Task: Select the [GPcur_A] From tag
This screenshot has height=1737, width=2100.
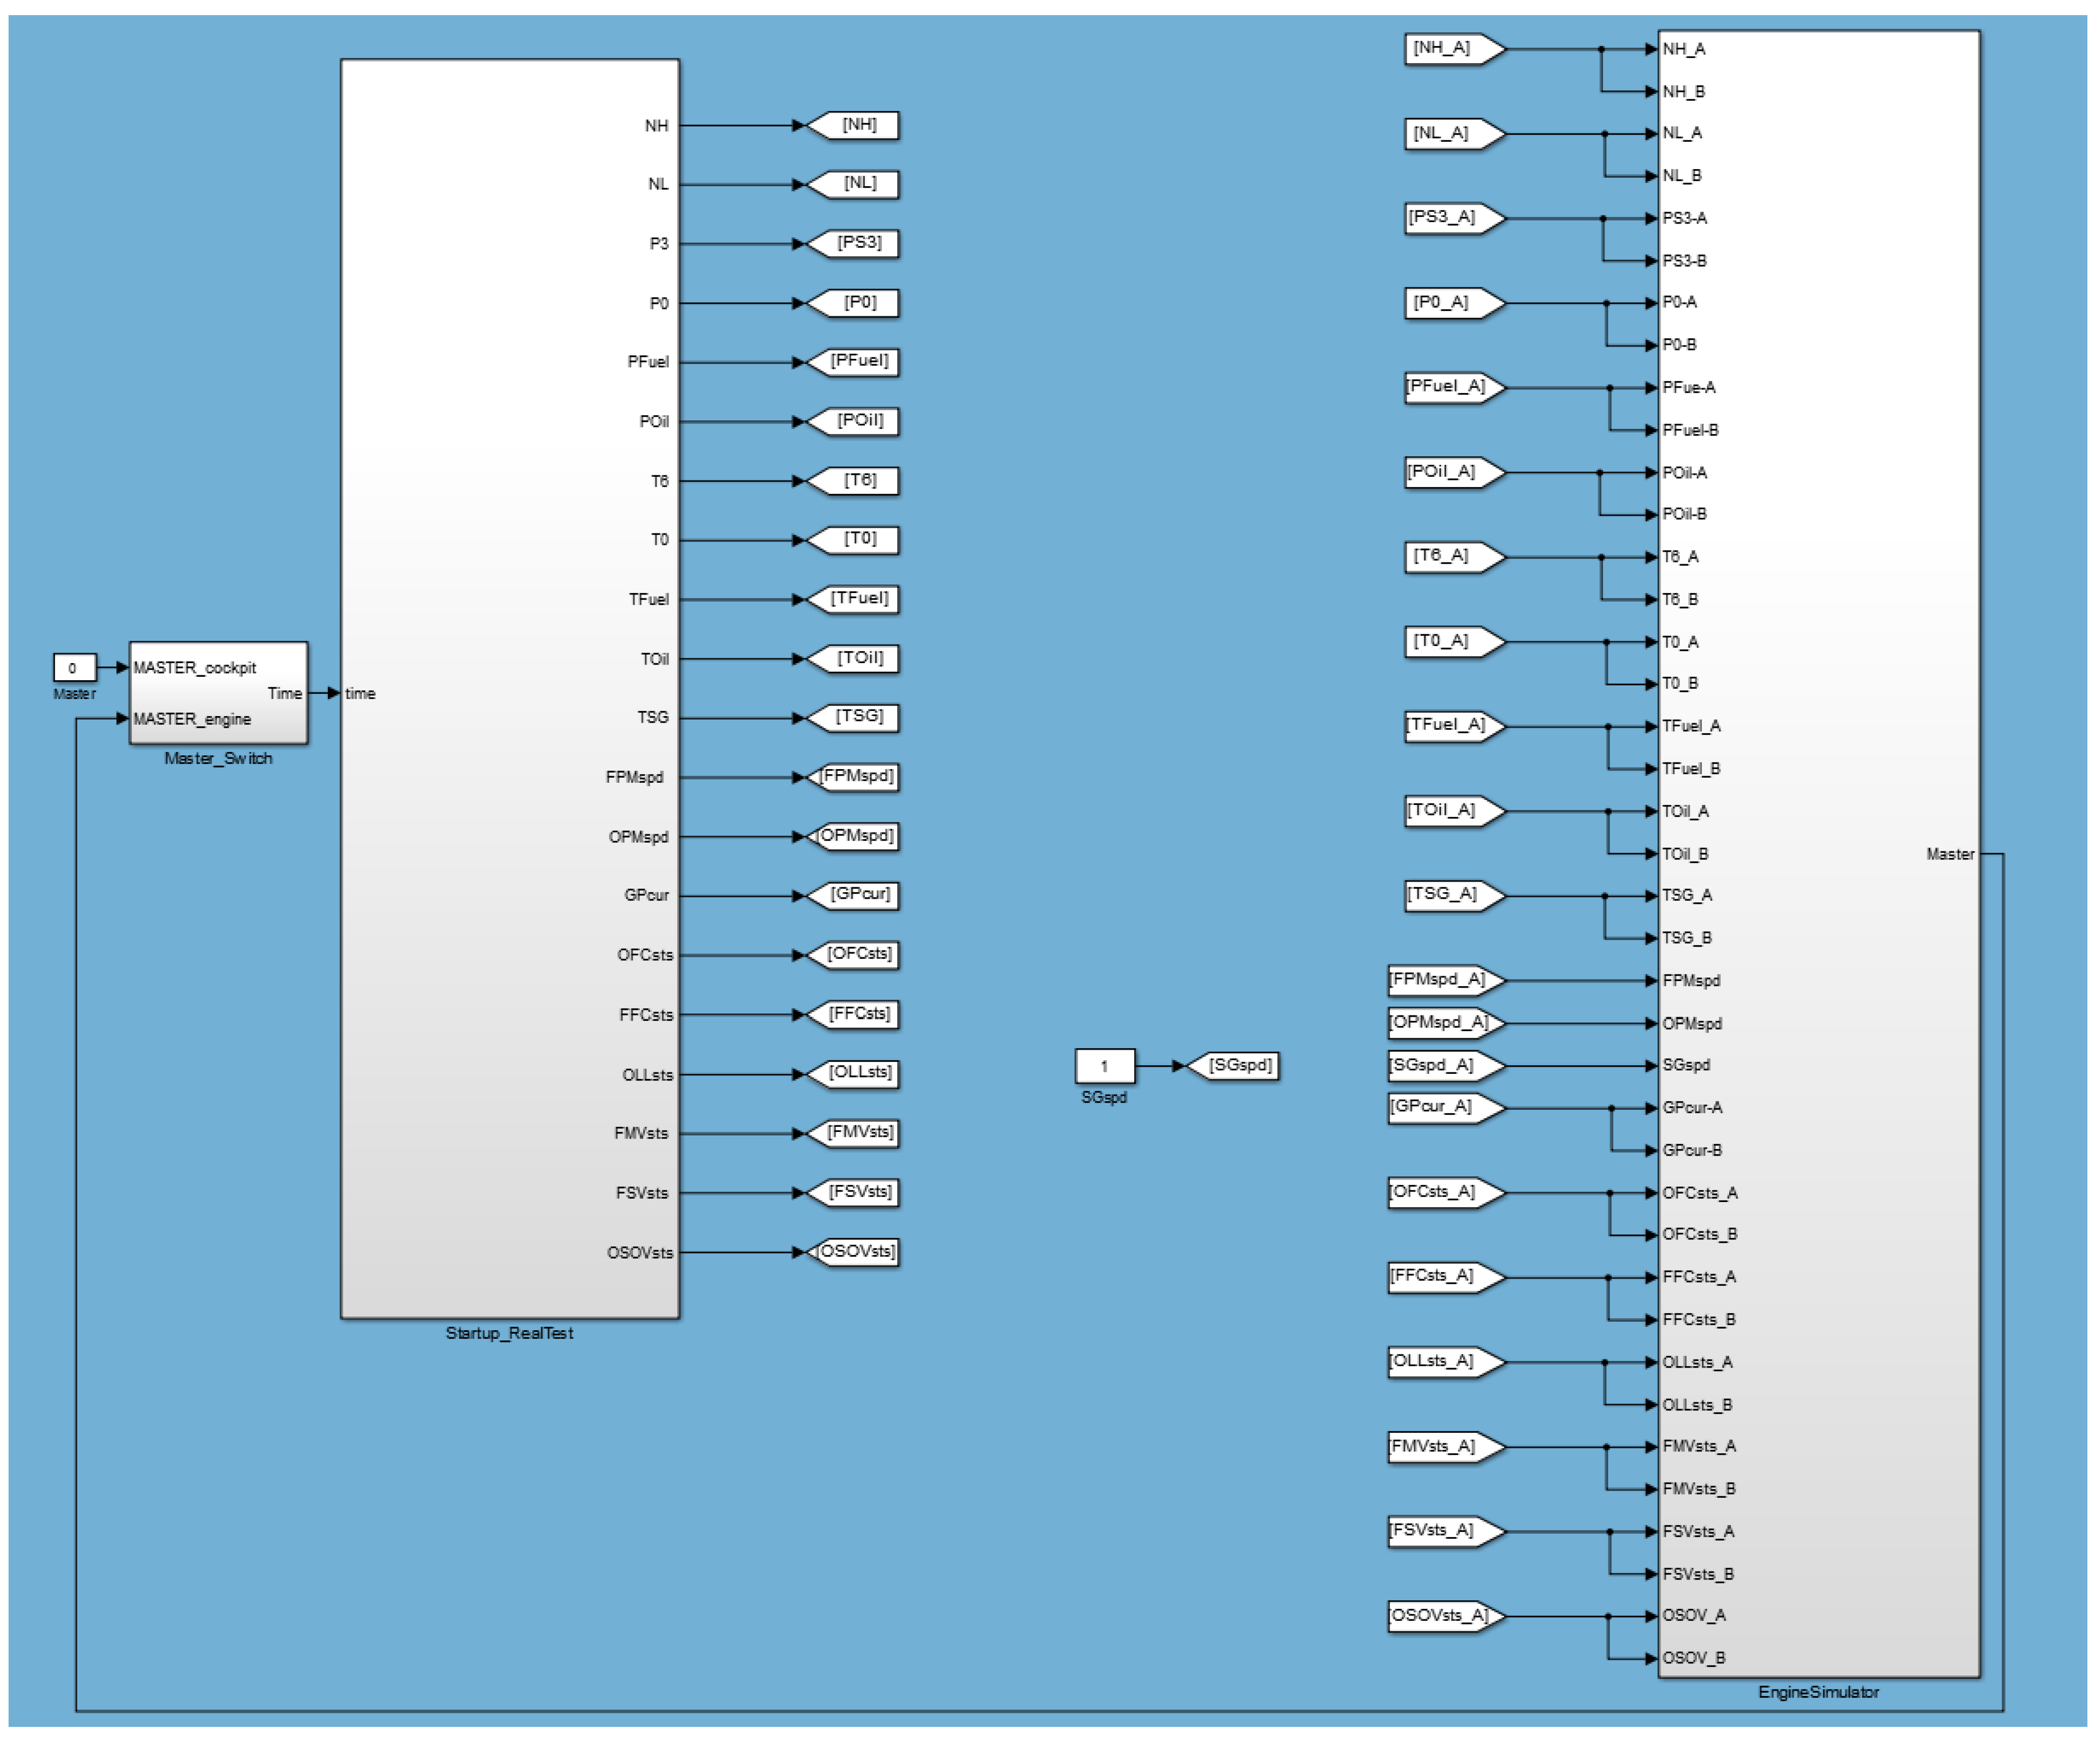Action: coord(1440,1107)
